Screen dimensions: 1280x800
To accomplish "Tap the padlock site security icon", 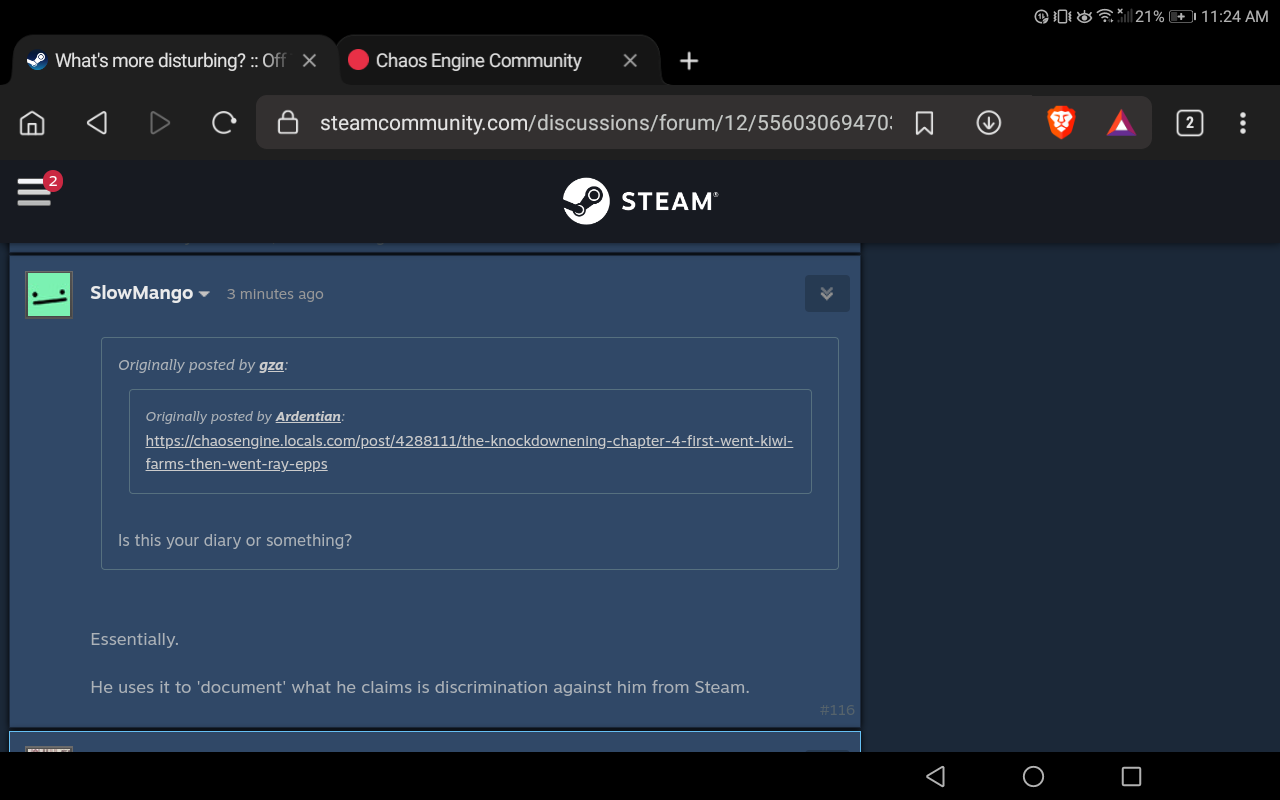I will [288, 123].
